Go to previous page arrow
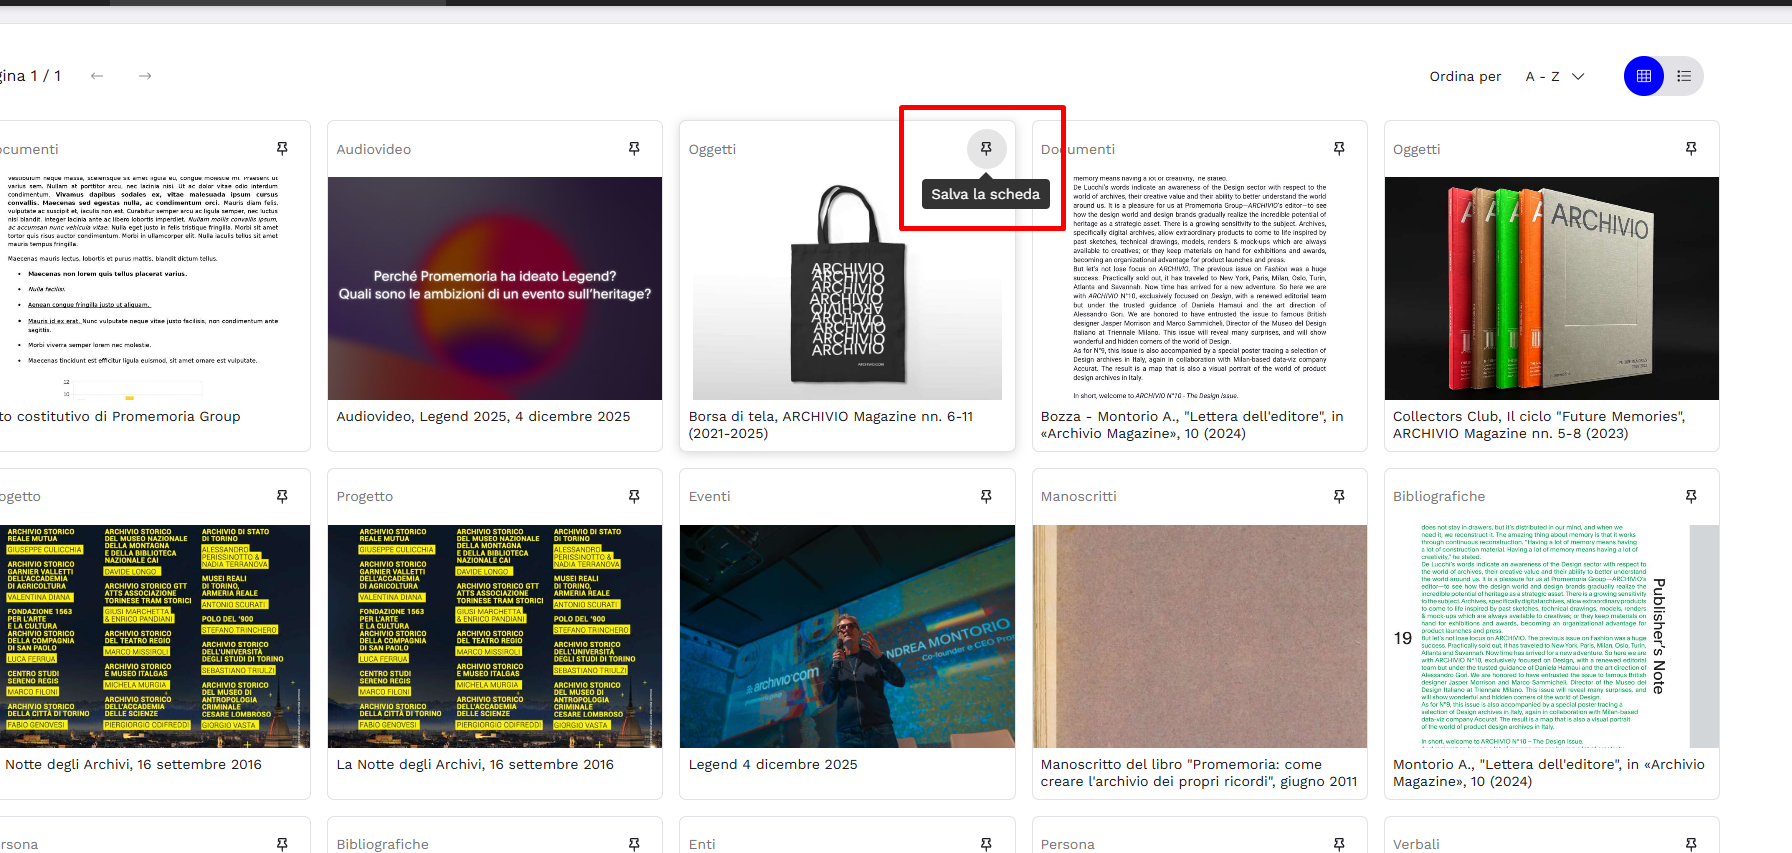The width and height of the screenshot is (1792, 853). pos(97,76)
